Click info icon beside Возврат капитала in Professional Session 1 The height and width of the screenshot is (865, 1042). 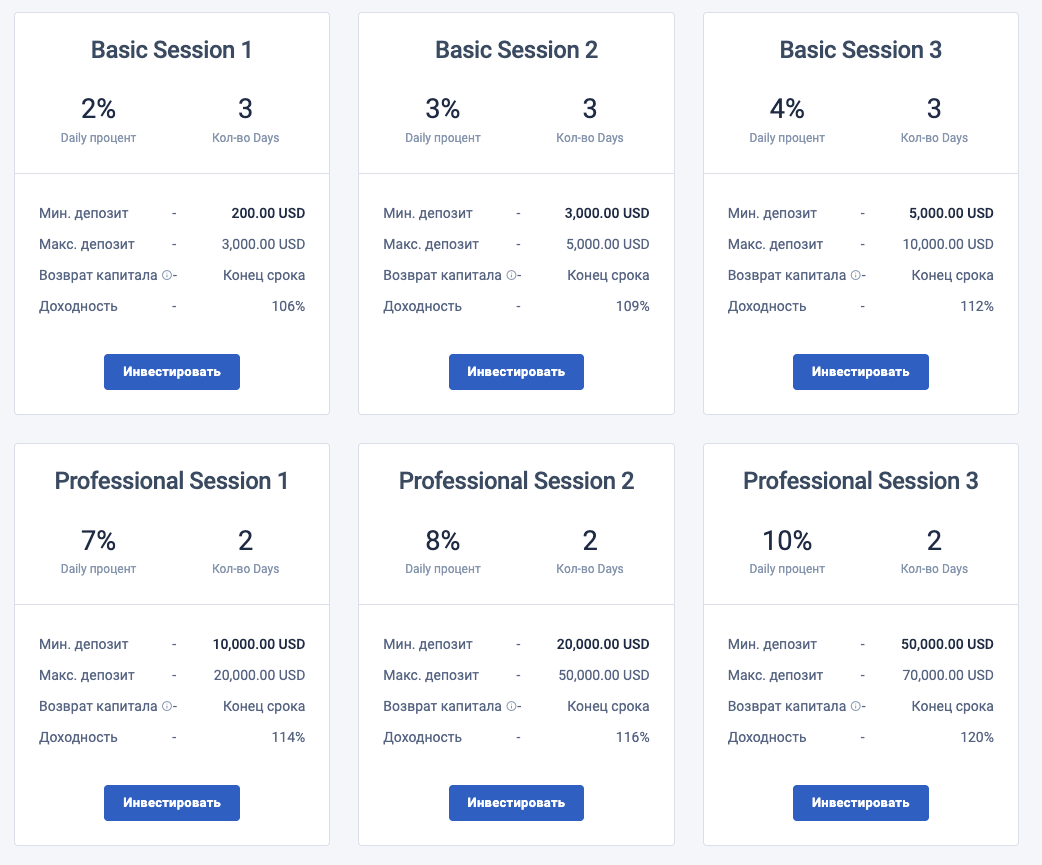[x=167, y=706]
